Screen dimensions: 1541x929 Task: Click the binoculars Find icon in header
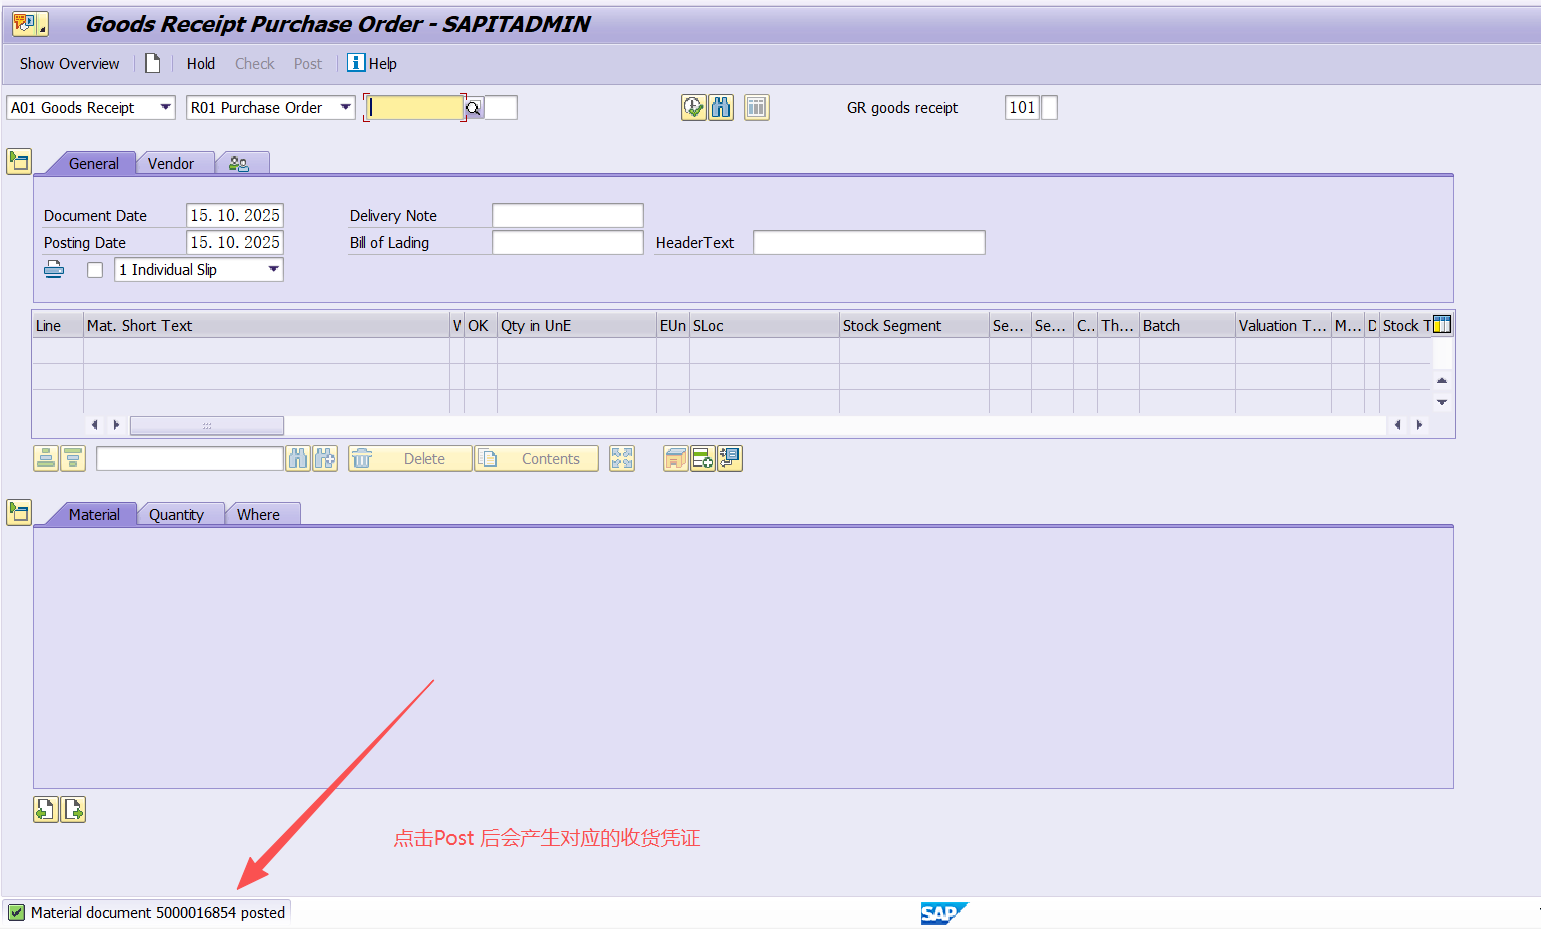[721, 107]
